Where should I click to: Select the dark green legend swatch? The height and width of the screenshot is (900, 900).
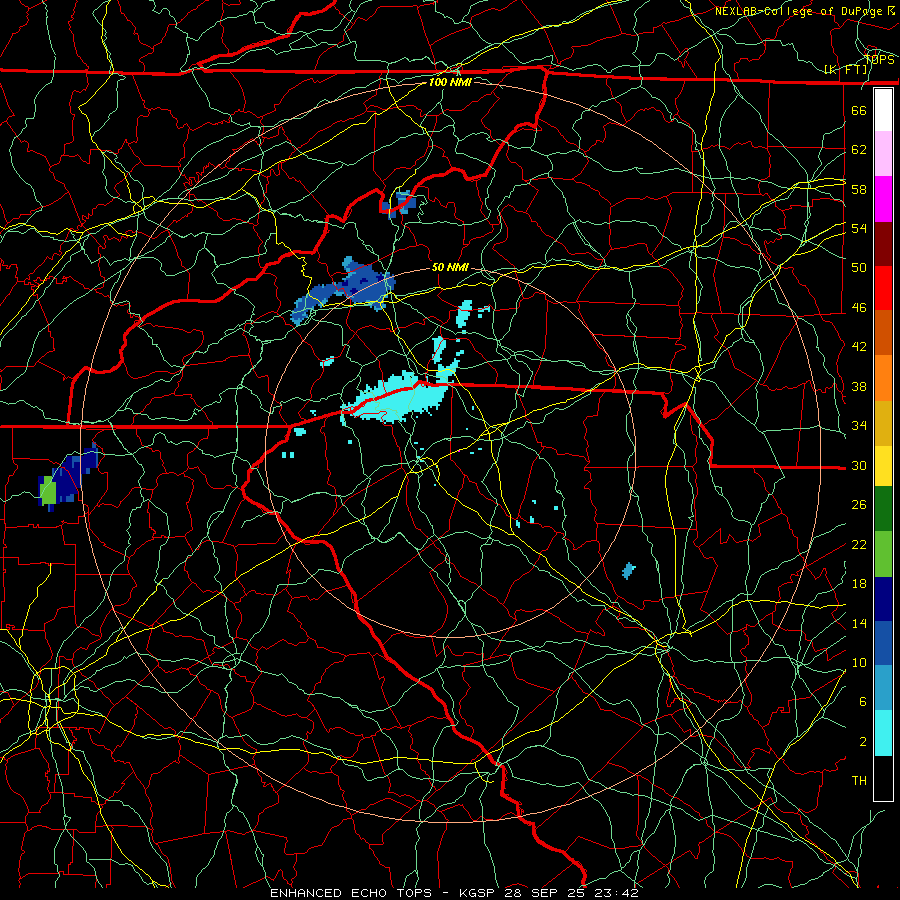[x=883, y=509]
